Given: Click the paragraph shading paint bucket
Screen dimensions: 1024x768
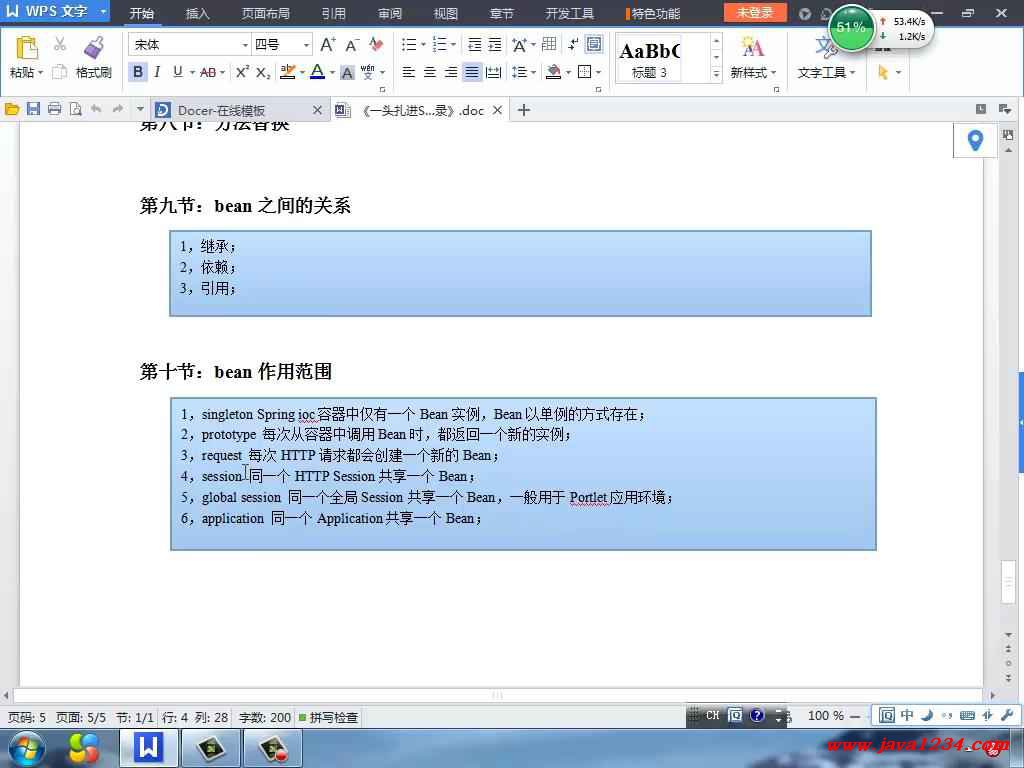Looking at the screenshot, I should (x=553, y=72).
